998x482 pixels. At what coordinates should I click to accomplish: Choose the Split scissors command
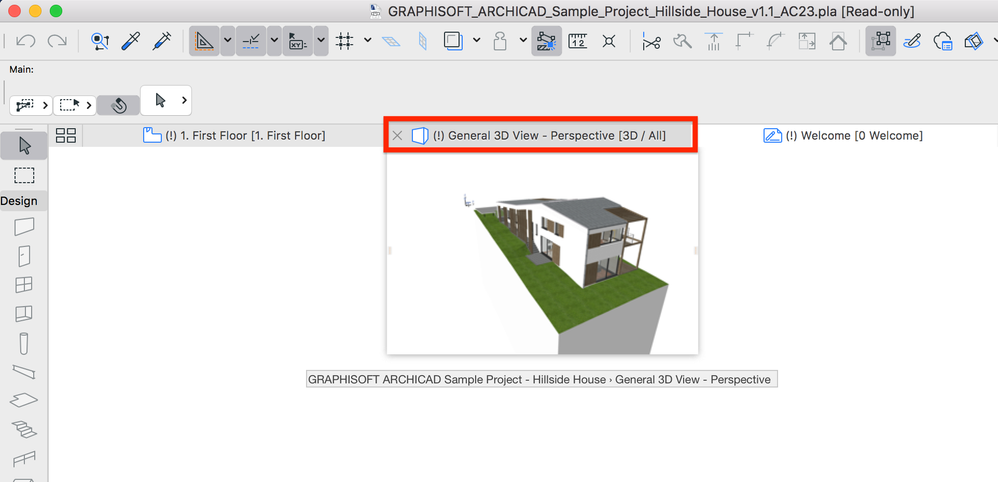click(x=651, y=41)
